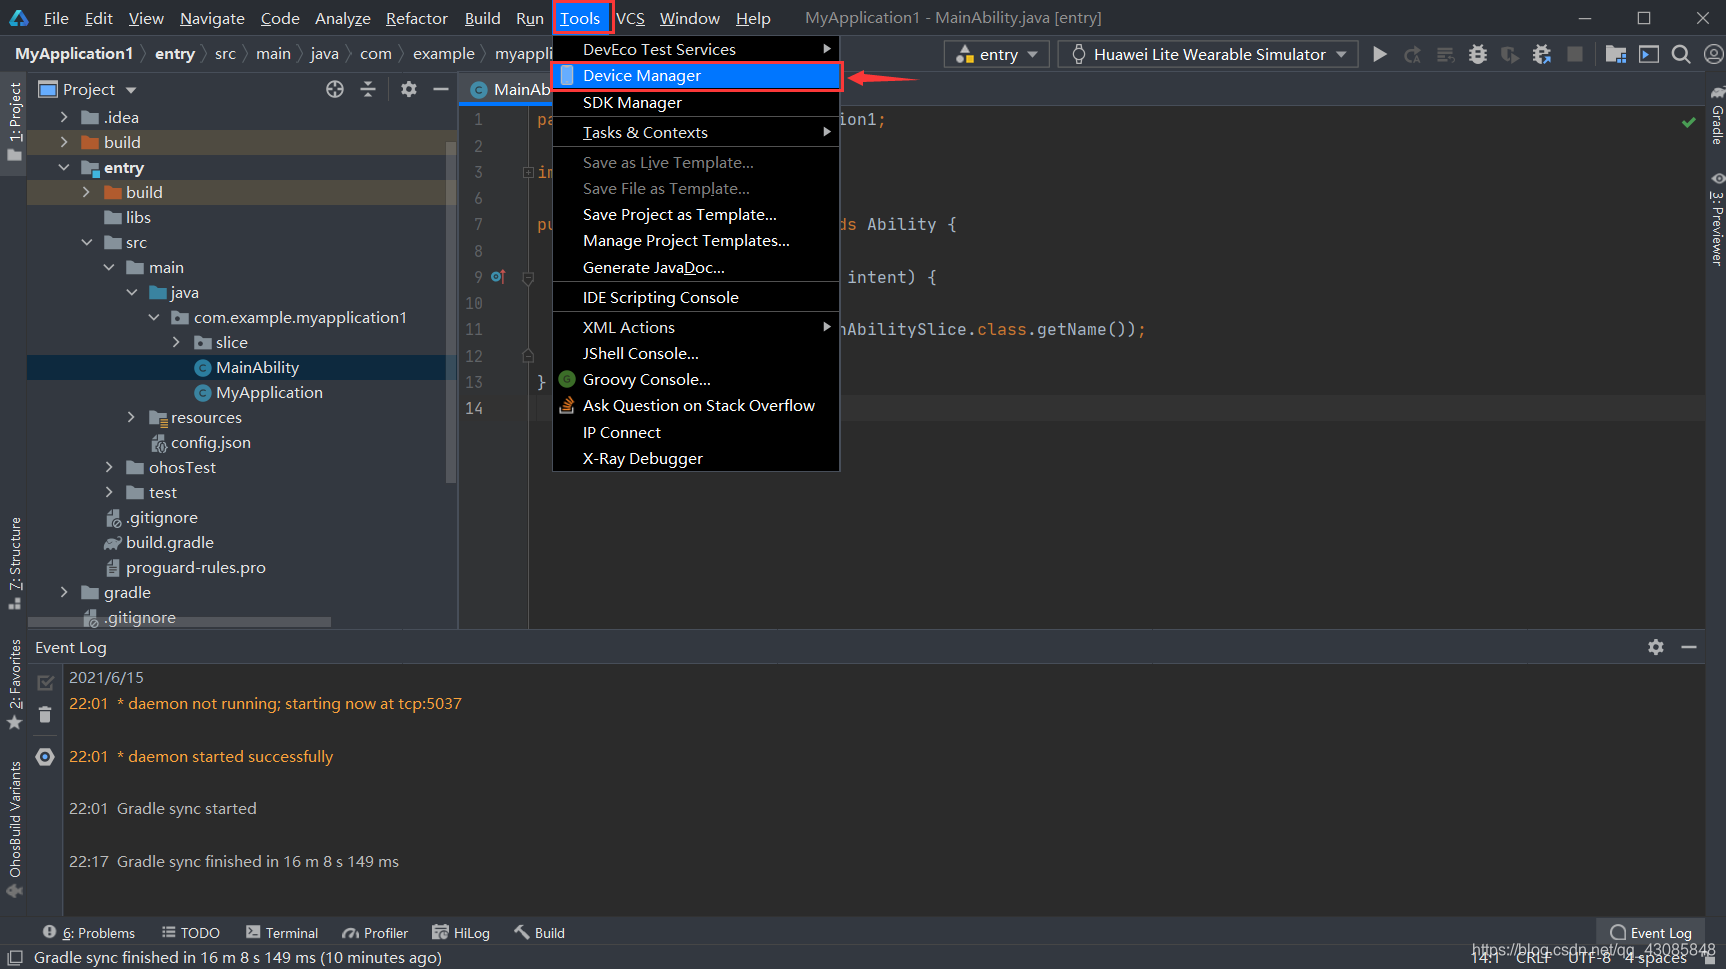This screenshot has width=1726, height=969.
Task: Open the Previewer screen icon in toolbar
Action: click(1649, 54)
